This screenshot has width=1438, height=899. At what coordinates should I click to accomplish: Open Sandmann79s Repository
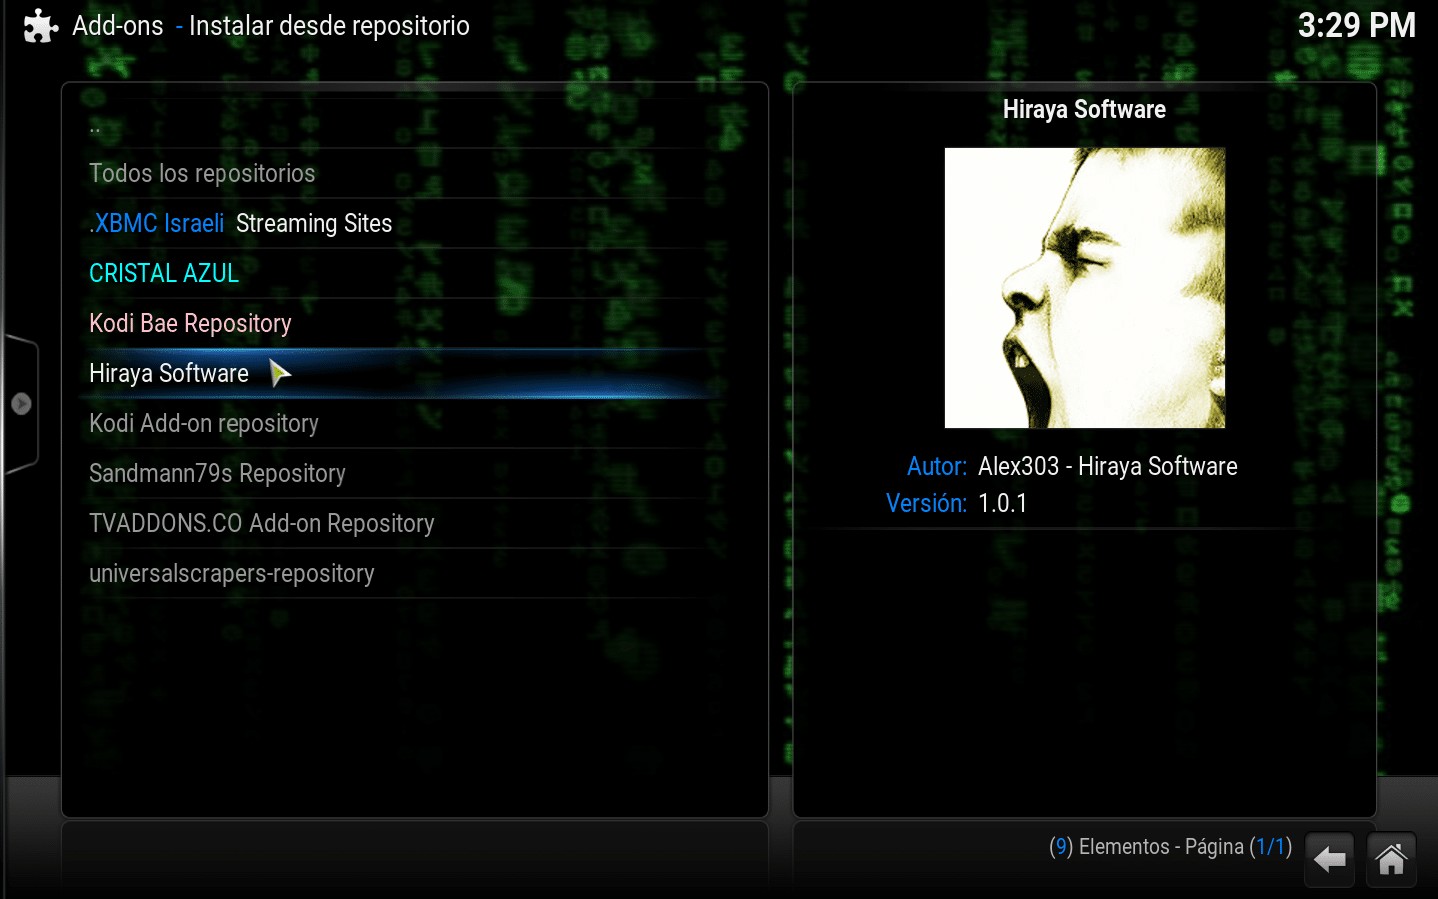tap(217, 473)
